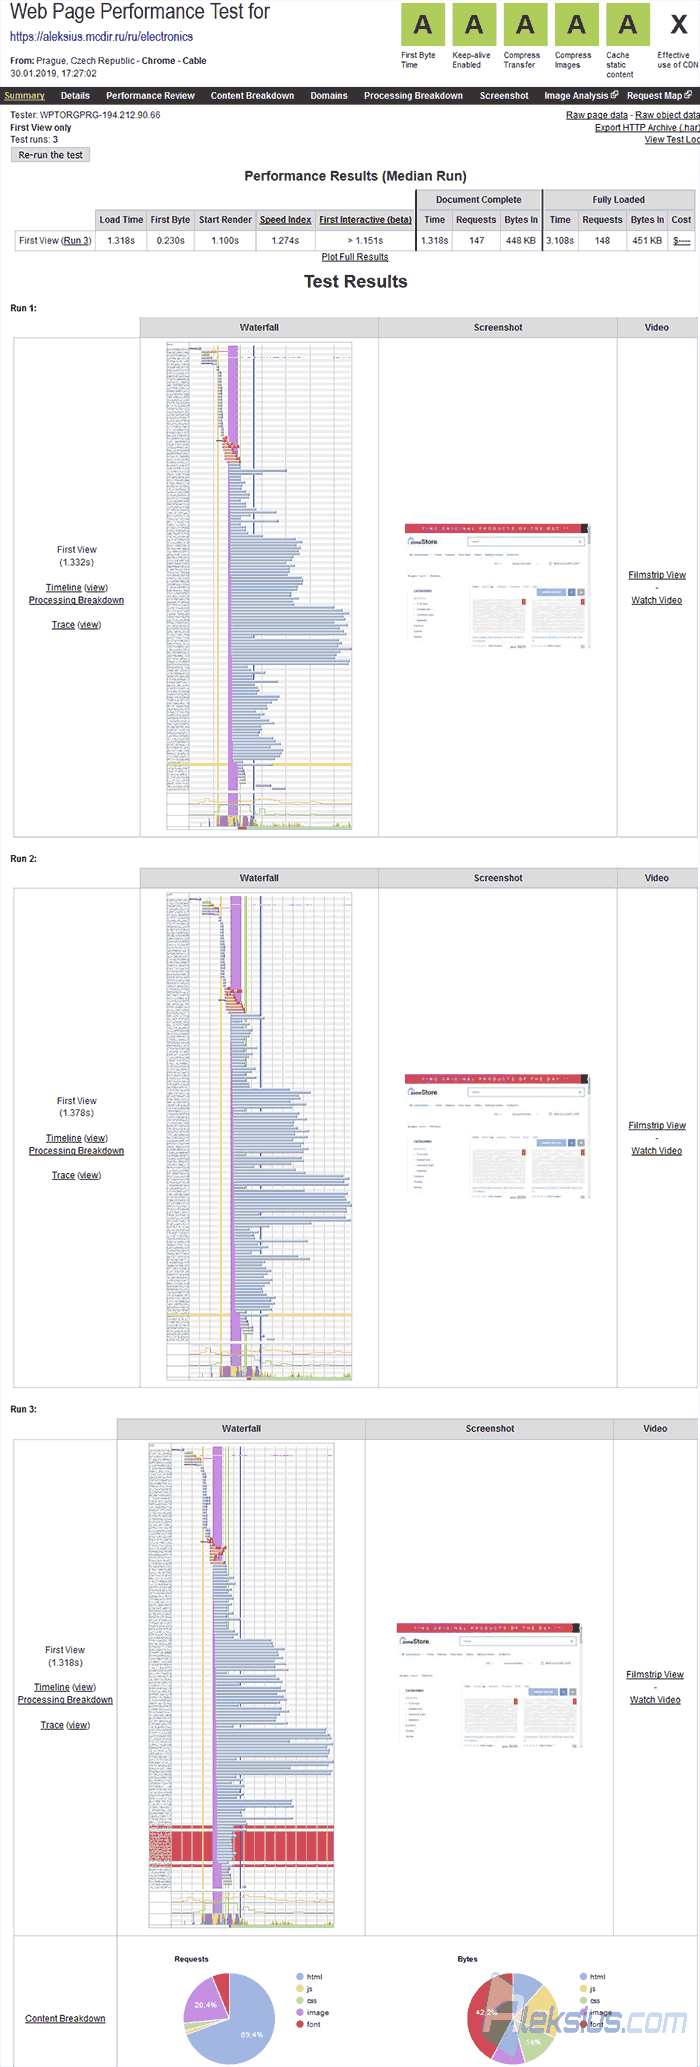
Task: Open the Request Map external tab
Action: tap(659, 96)
